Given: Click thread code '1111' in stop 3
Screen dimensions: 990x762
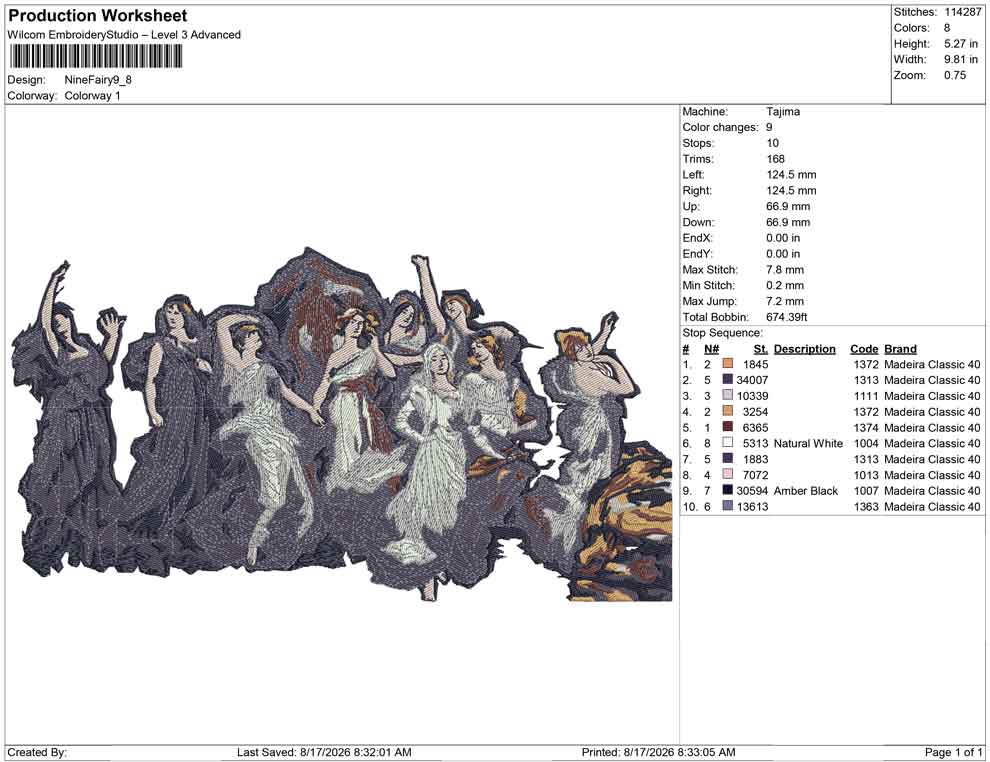Looking at the screenshot, I should [866, 396].
